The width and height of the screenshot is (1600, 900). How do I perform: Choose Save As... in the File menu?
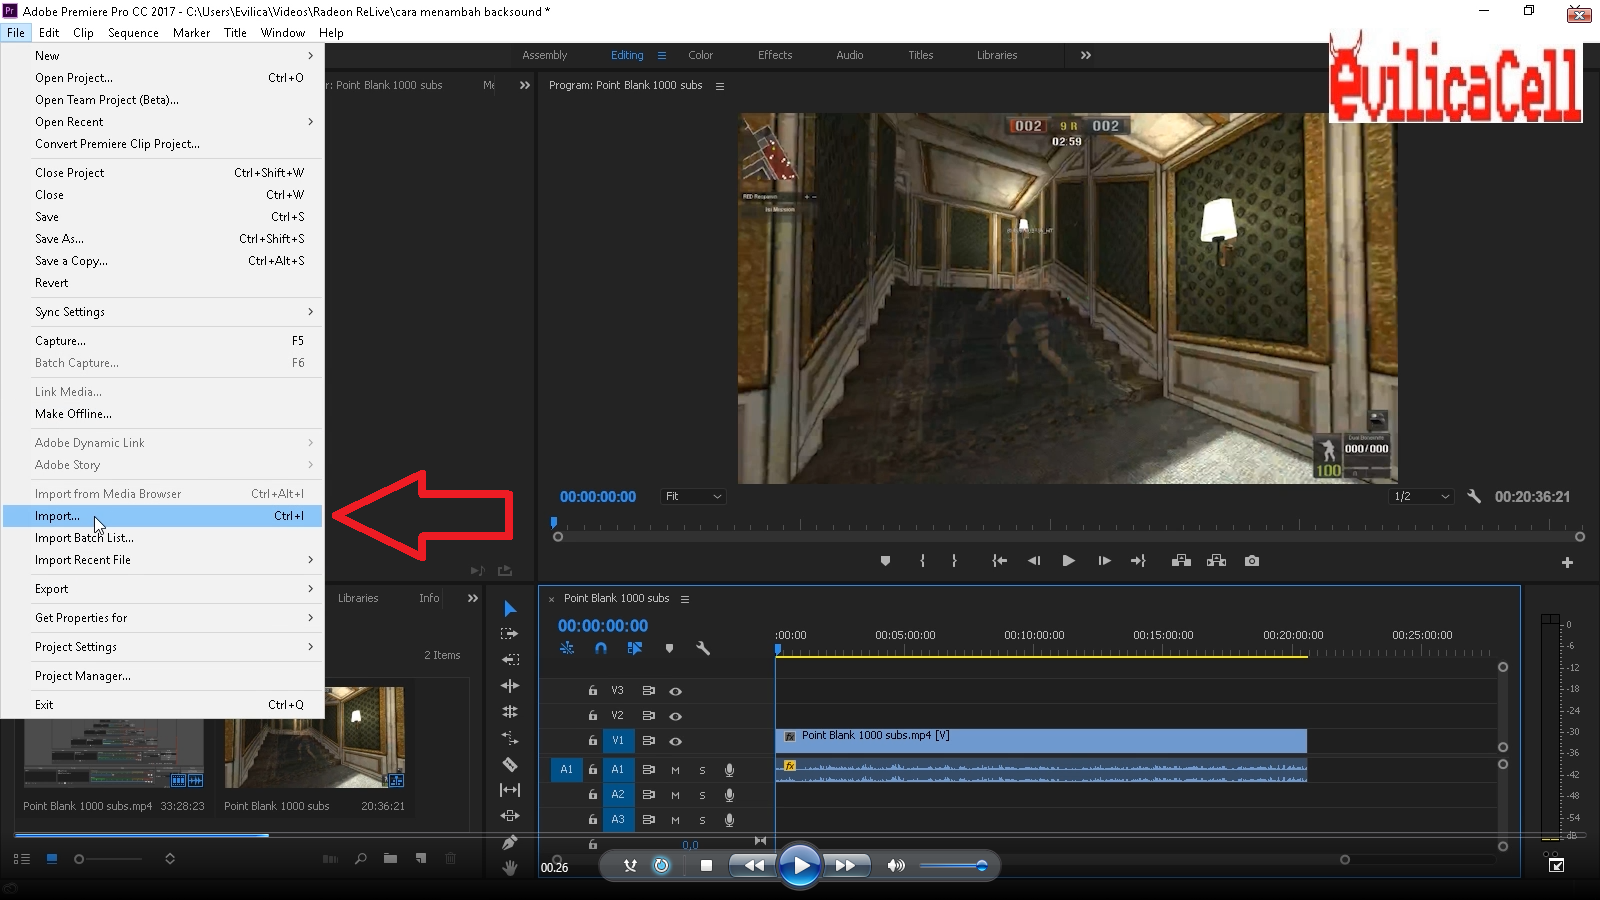coord(162,239)
